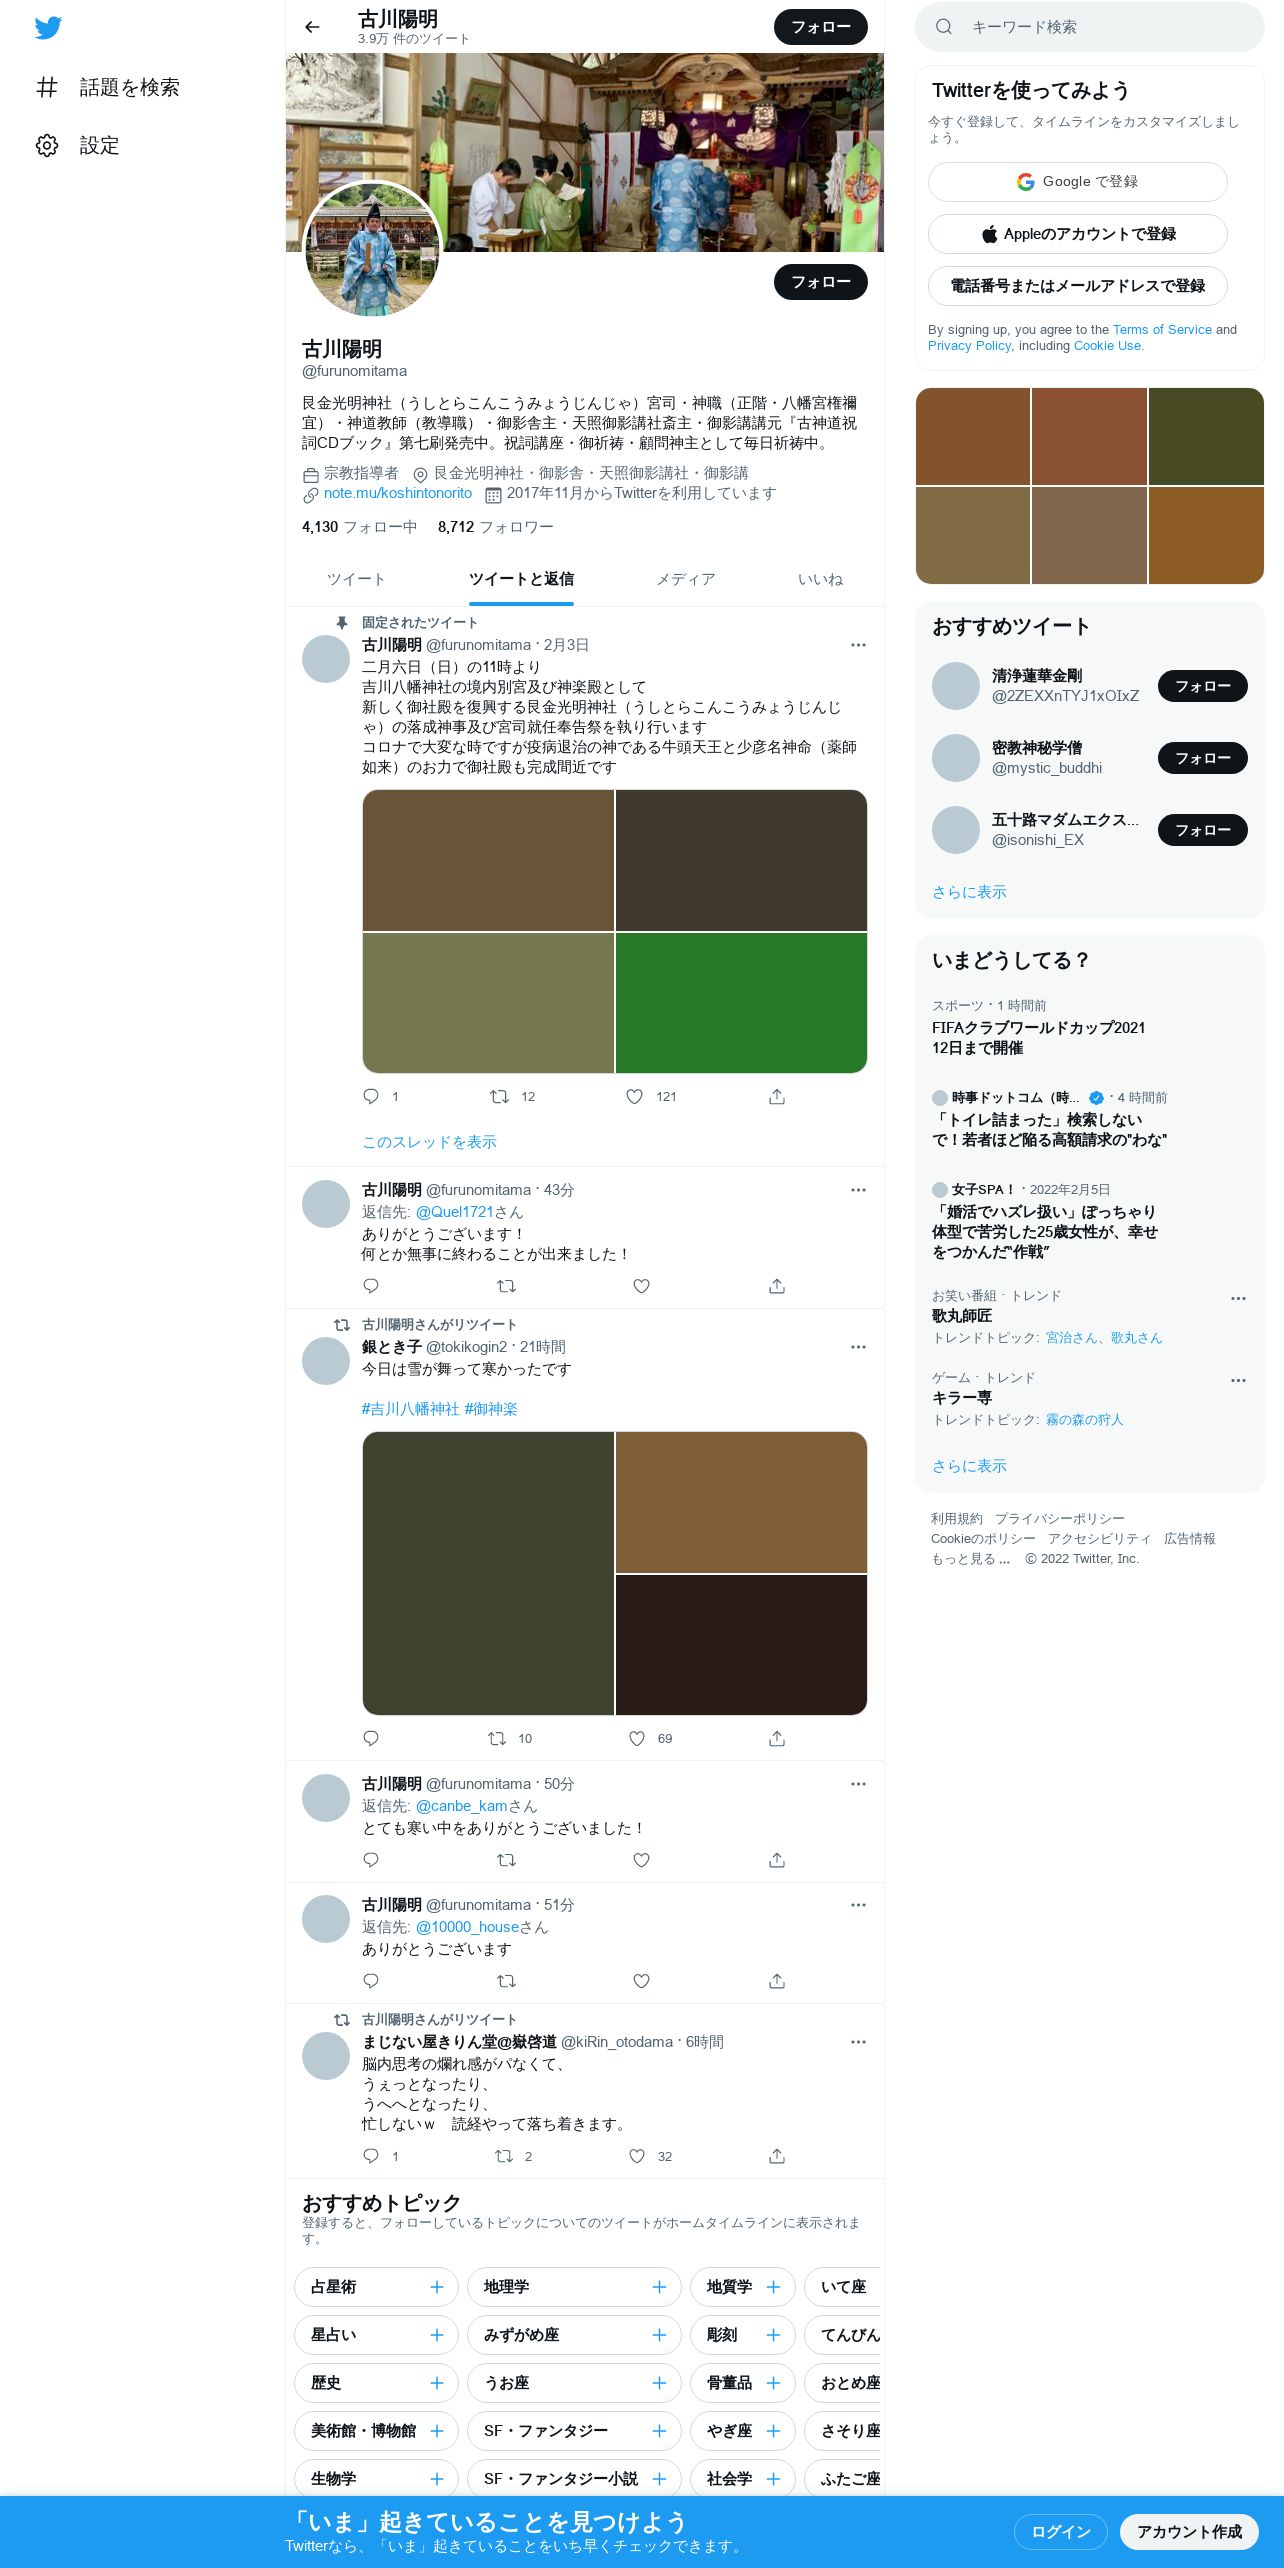Open the more options for 歌丸師匠 trend

tap(1238, 1298)
